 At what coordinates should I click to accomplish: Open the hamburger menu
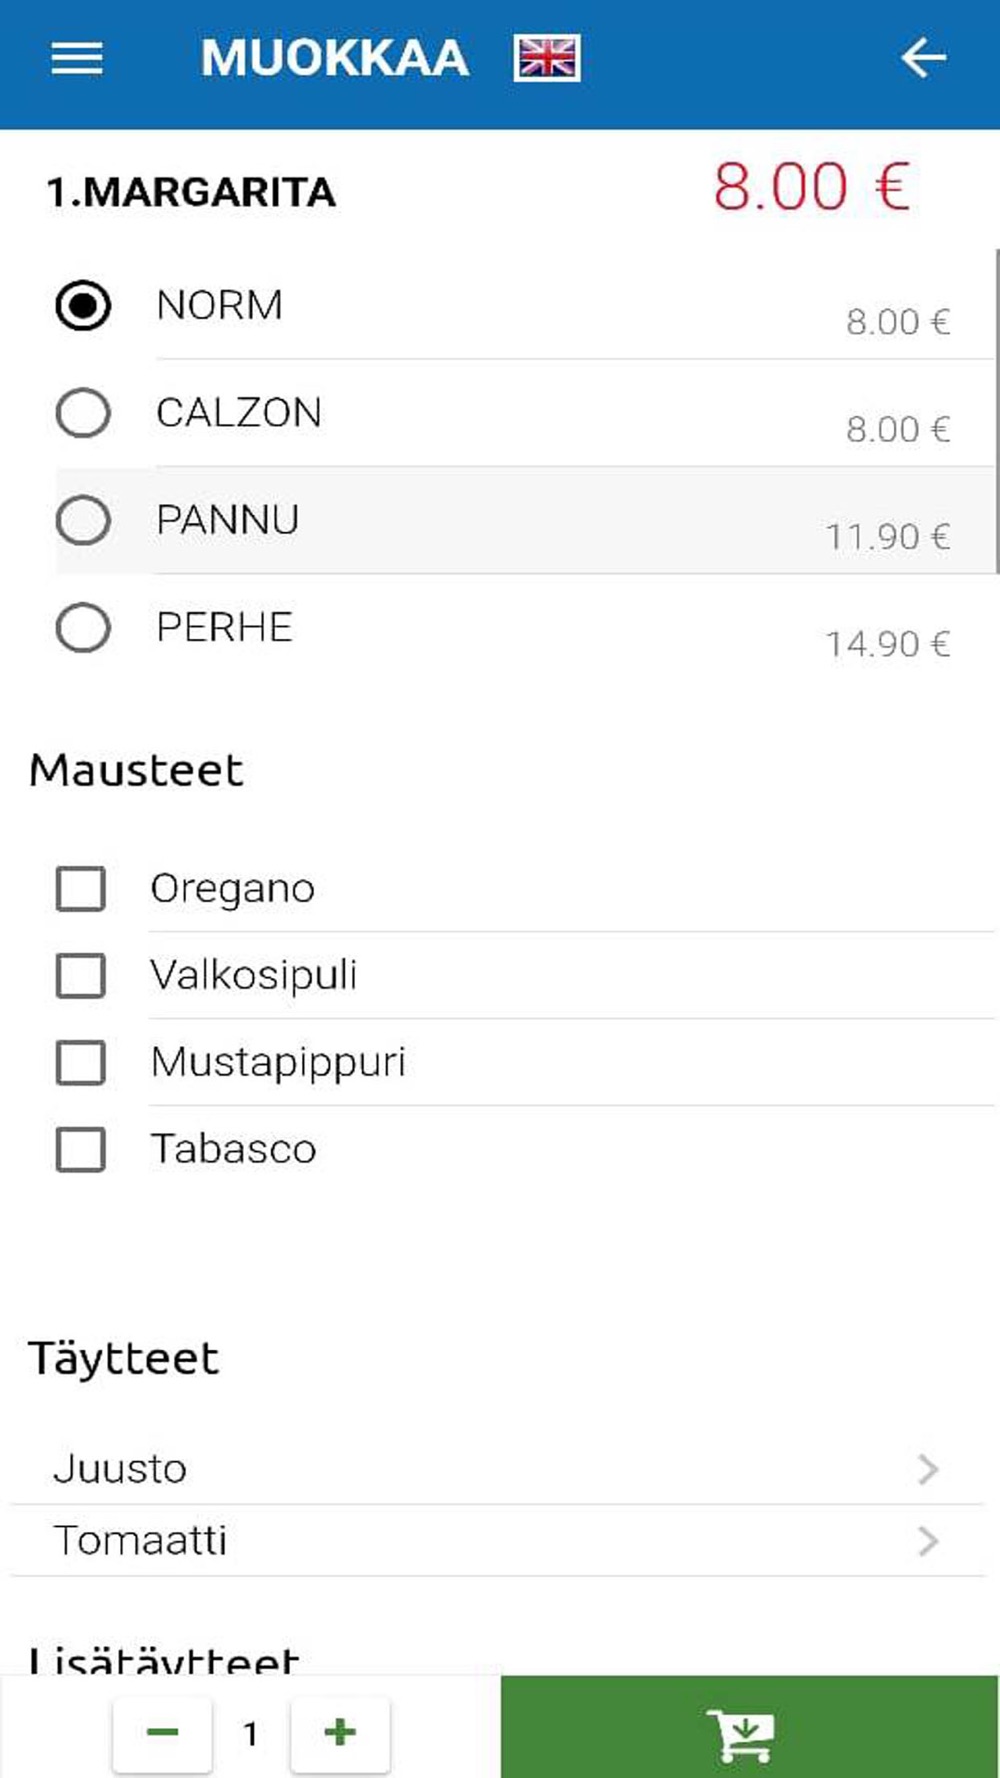click(77, 58)
